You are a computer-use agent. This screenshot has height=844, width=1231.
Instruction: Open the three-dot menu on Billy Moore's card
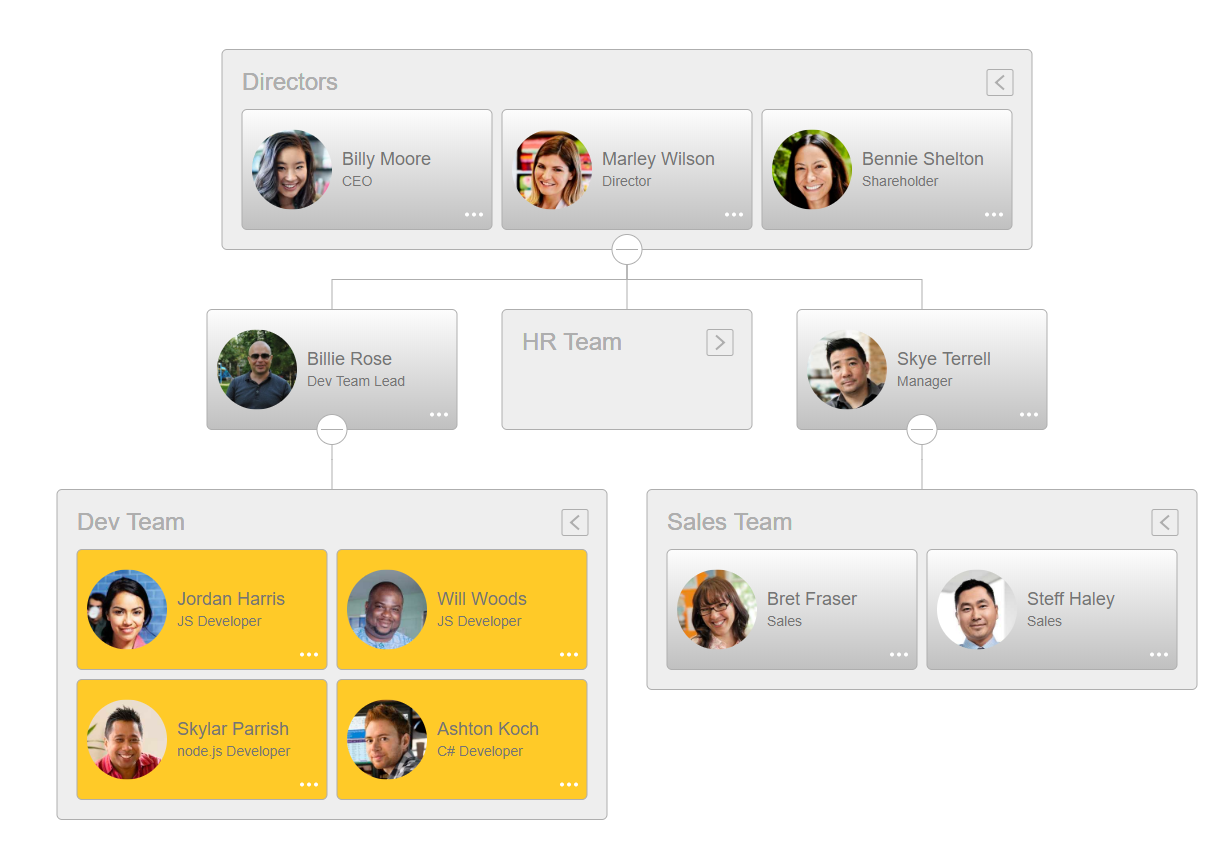474,214
